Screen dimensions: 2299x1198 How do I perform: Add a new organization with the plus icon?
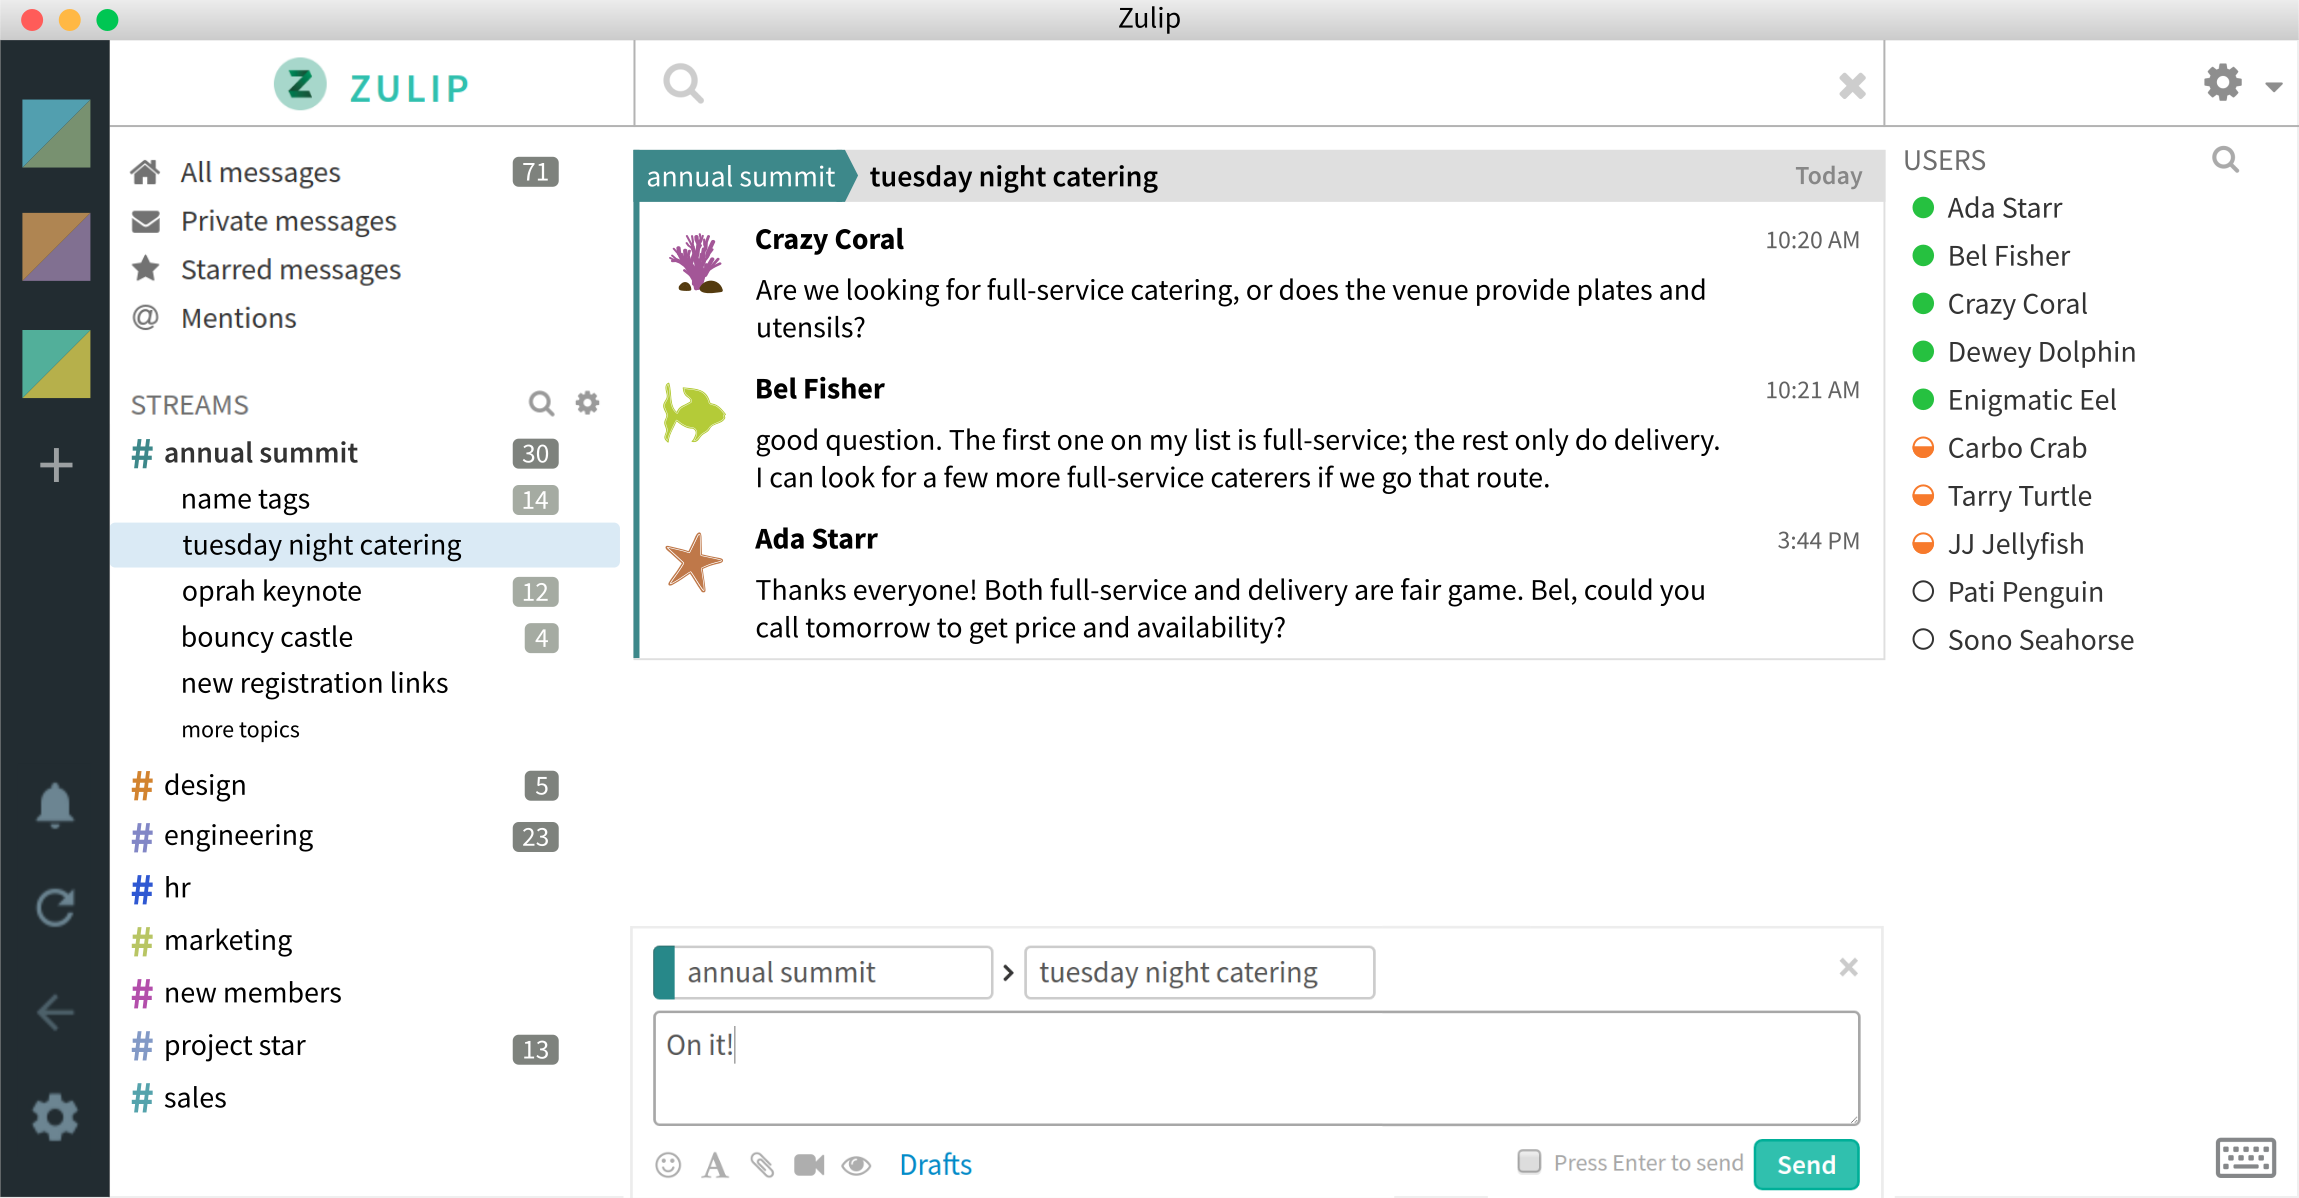click(x=54, y=464)
